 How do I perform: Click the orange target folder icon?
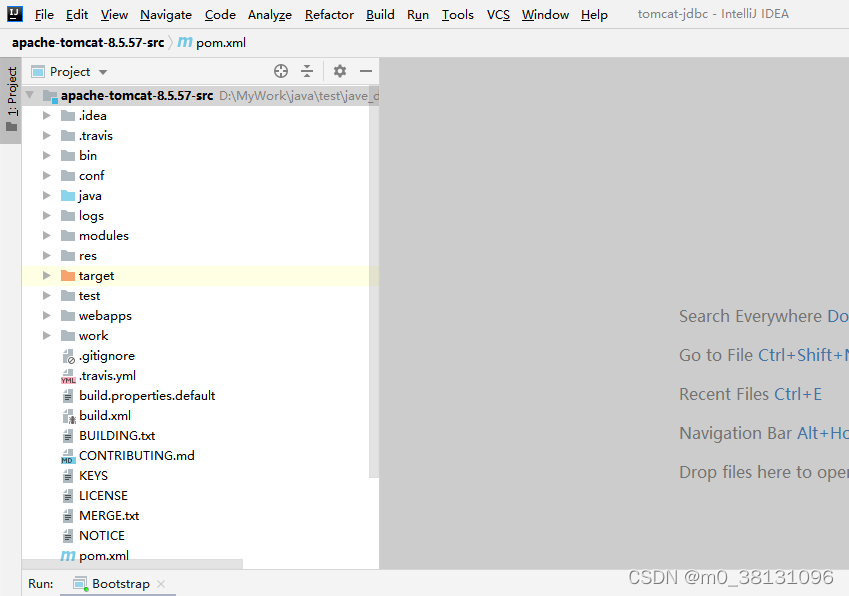click(68, 276)
